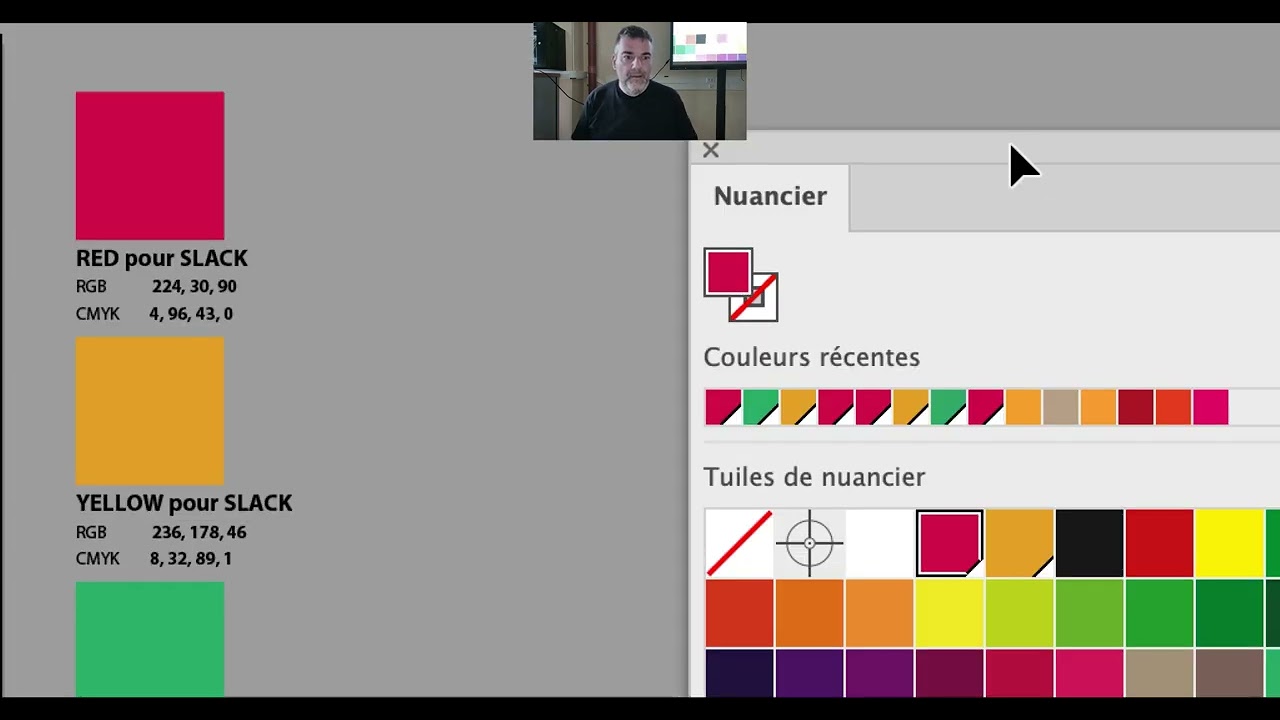Choose lemon yellow tile below crimson swatch
The image size is (1280, 720).
point(949,613)
